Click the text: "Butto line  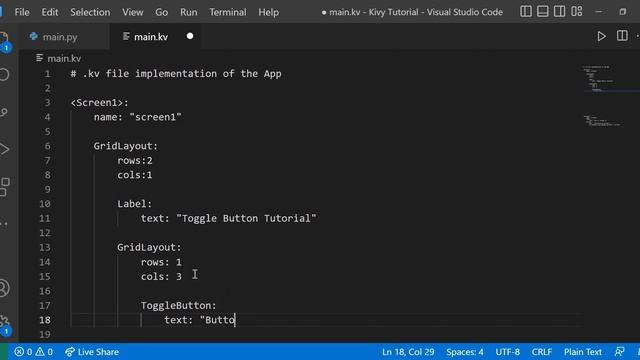(x=200, y=320)
